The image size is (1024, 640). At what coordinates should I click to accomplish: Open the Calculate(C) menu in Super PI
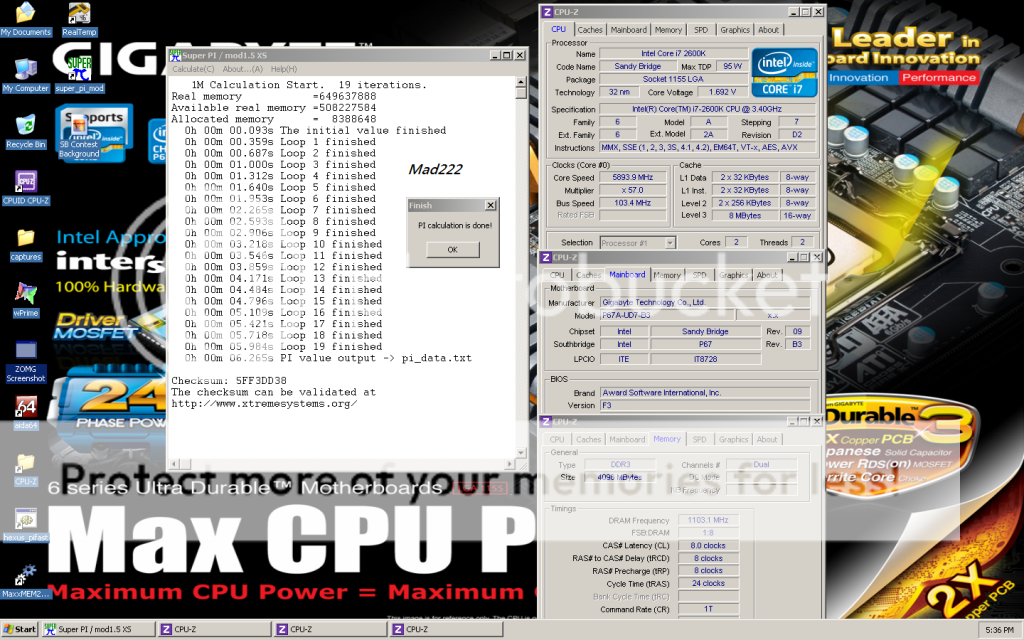click(x=193, y=69)
